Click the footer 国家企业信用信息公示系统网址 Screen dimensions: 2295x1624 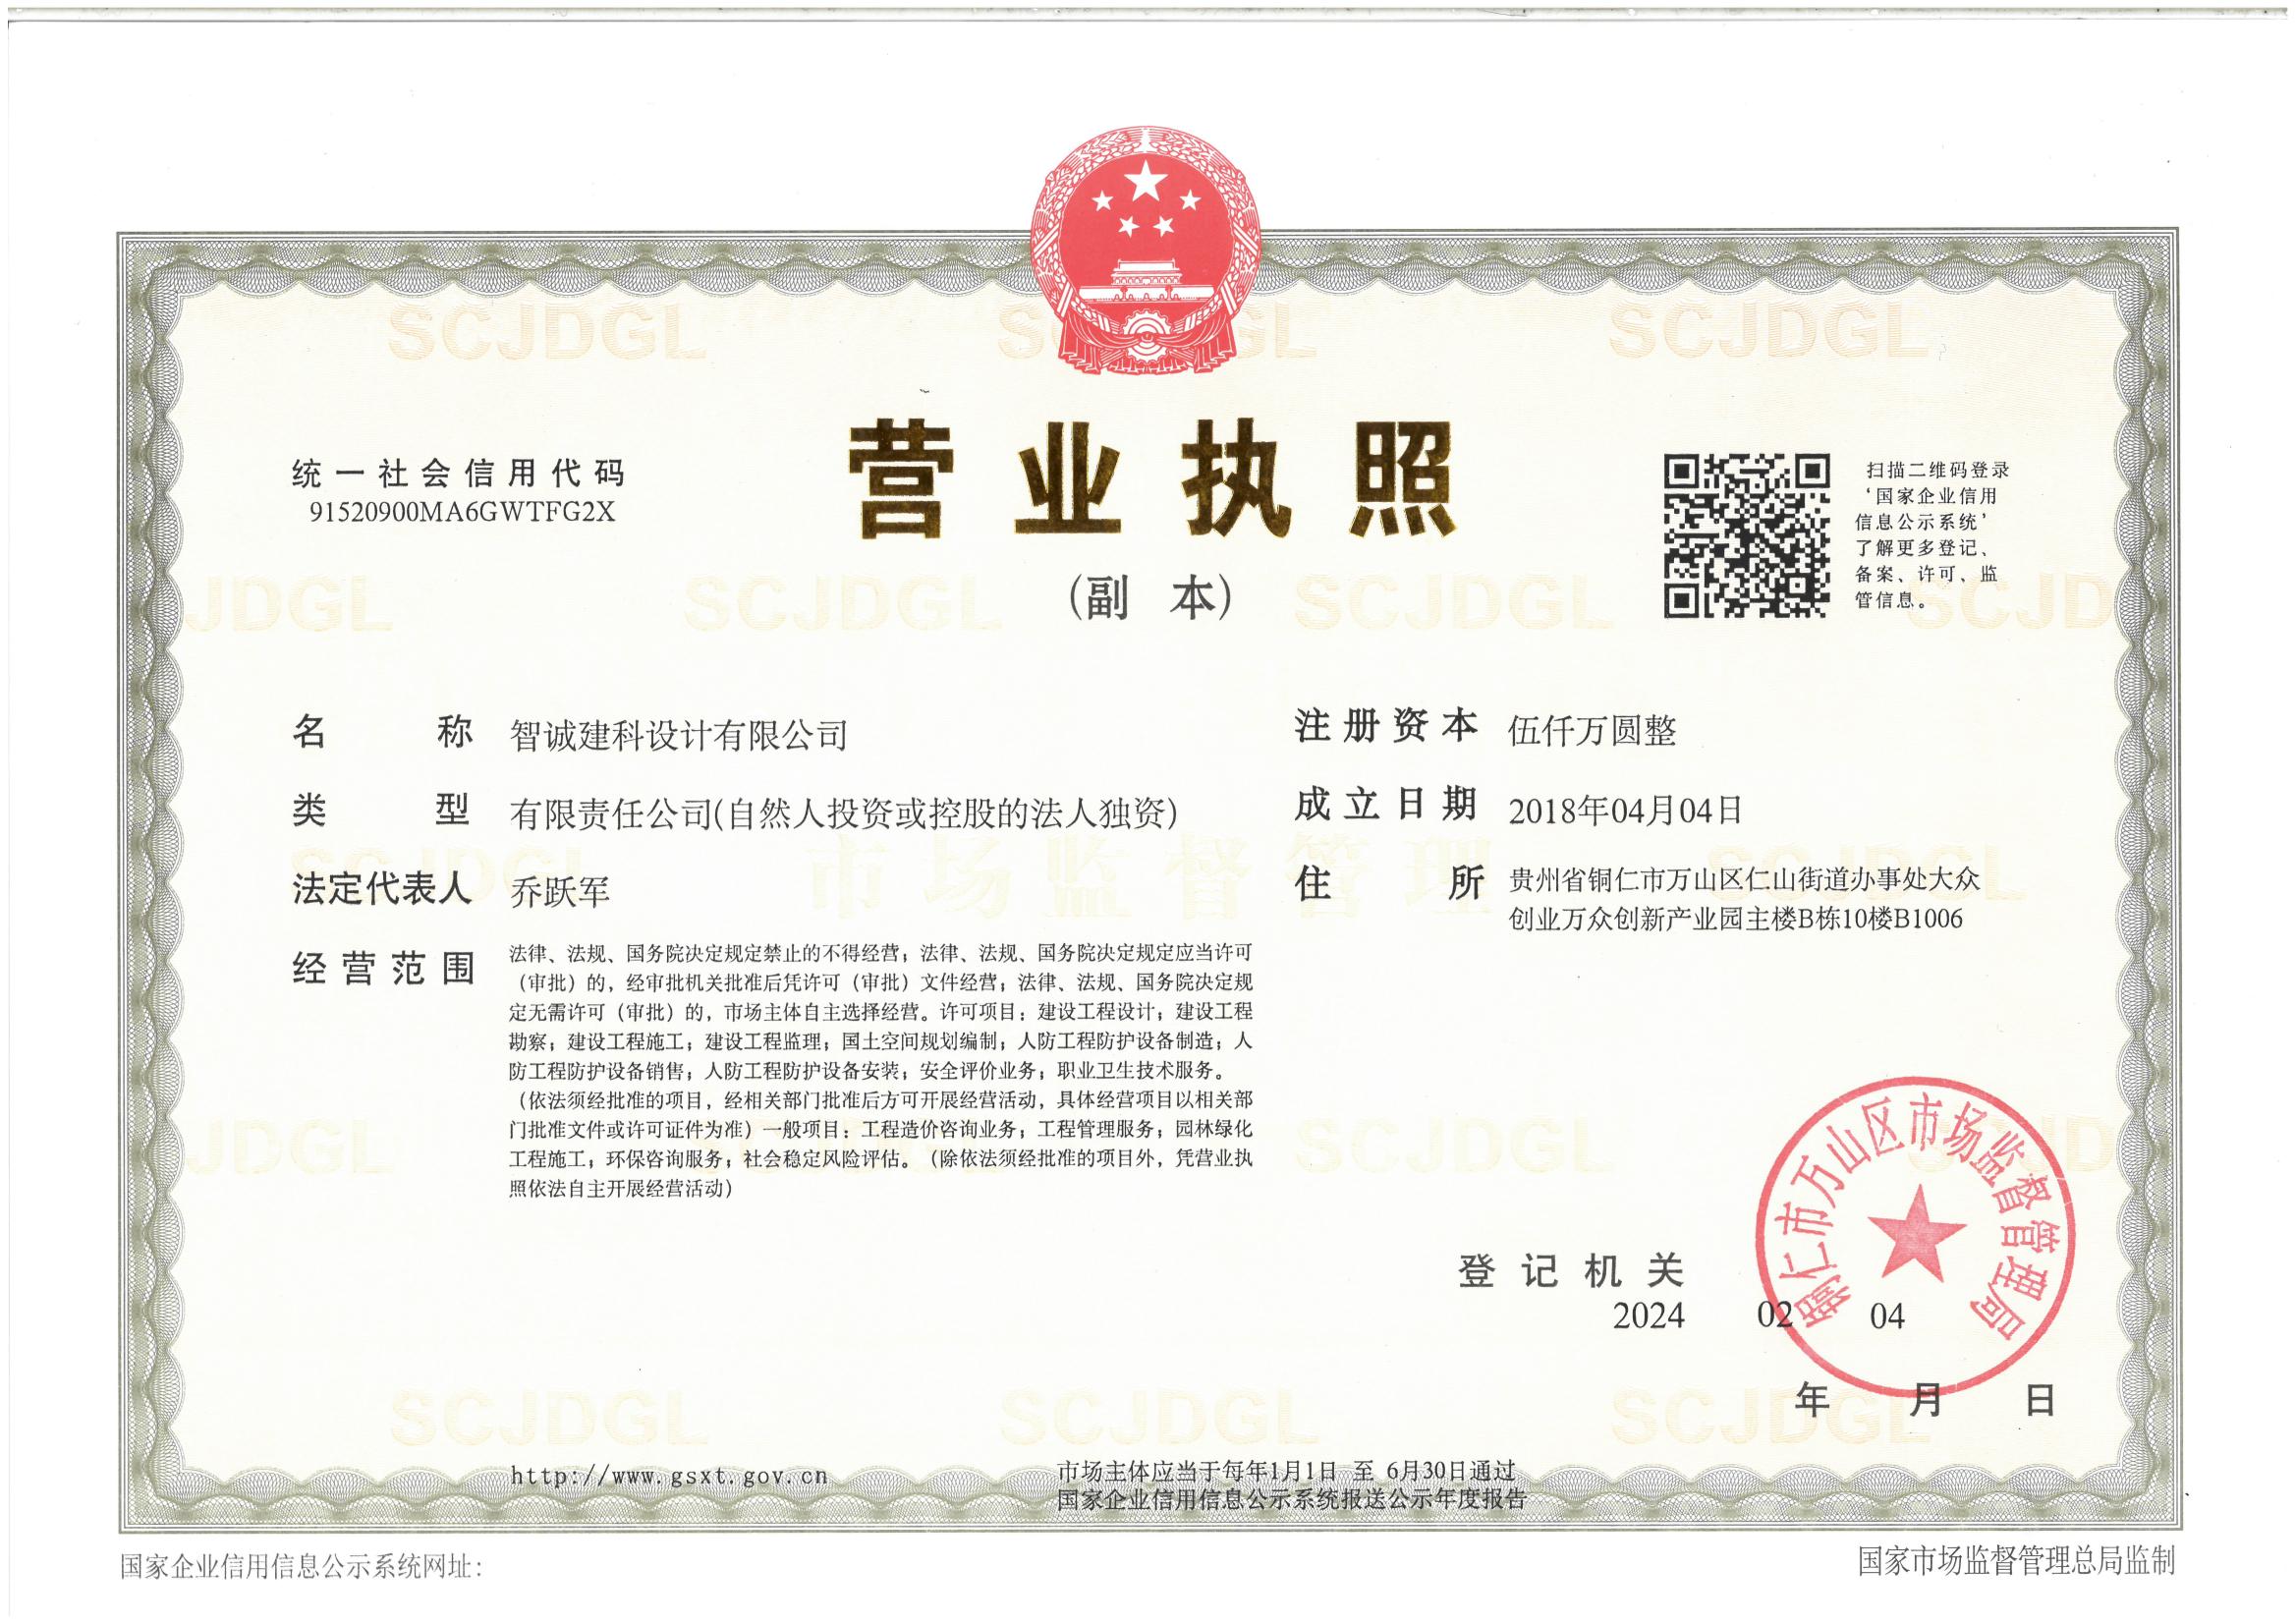point(301,1567)
